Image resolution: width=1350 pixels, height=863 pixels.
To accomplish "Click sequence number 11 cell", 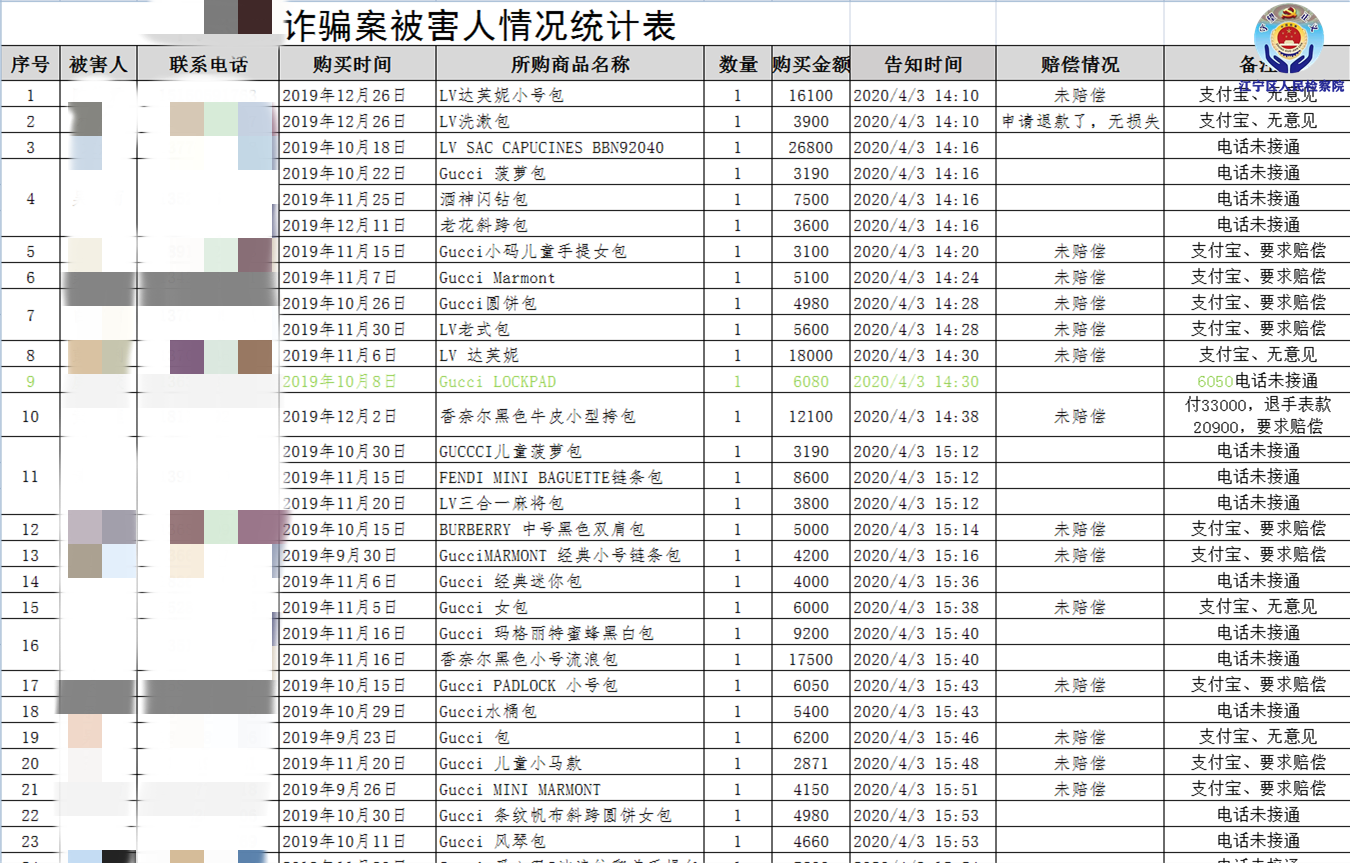I will pyautogui.click(x=30, y=477).
